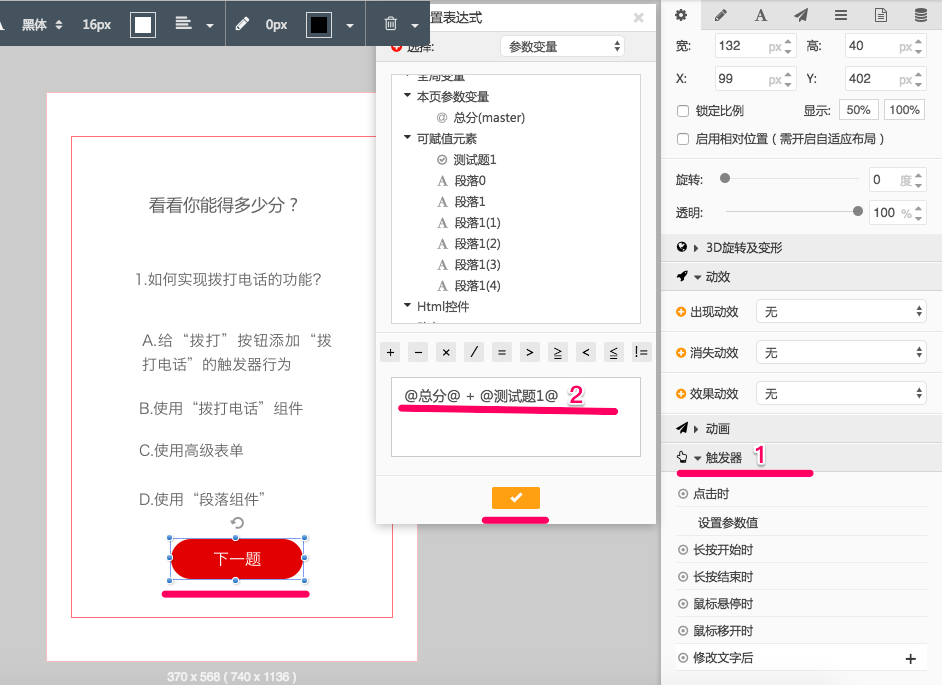Open the text alignment icon menu
This screenshot has width=942, height=685.
pos(184,24)
